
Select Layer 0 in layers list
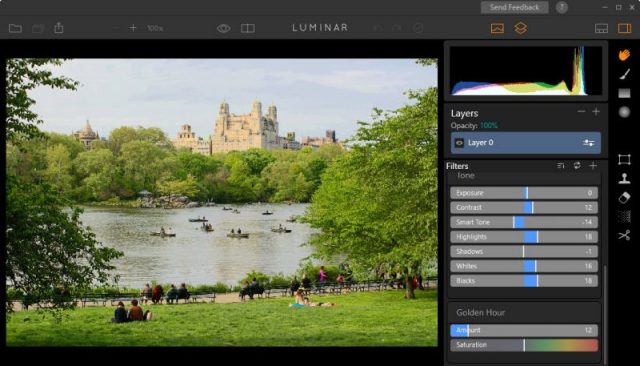coord(526,143)
